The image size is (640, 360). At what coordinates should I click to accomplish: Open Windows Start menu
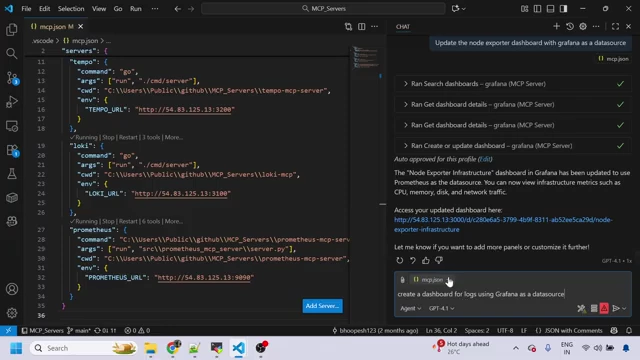coord(16,348)
